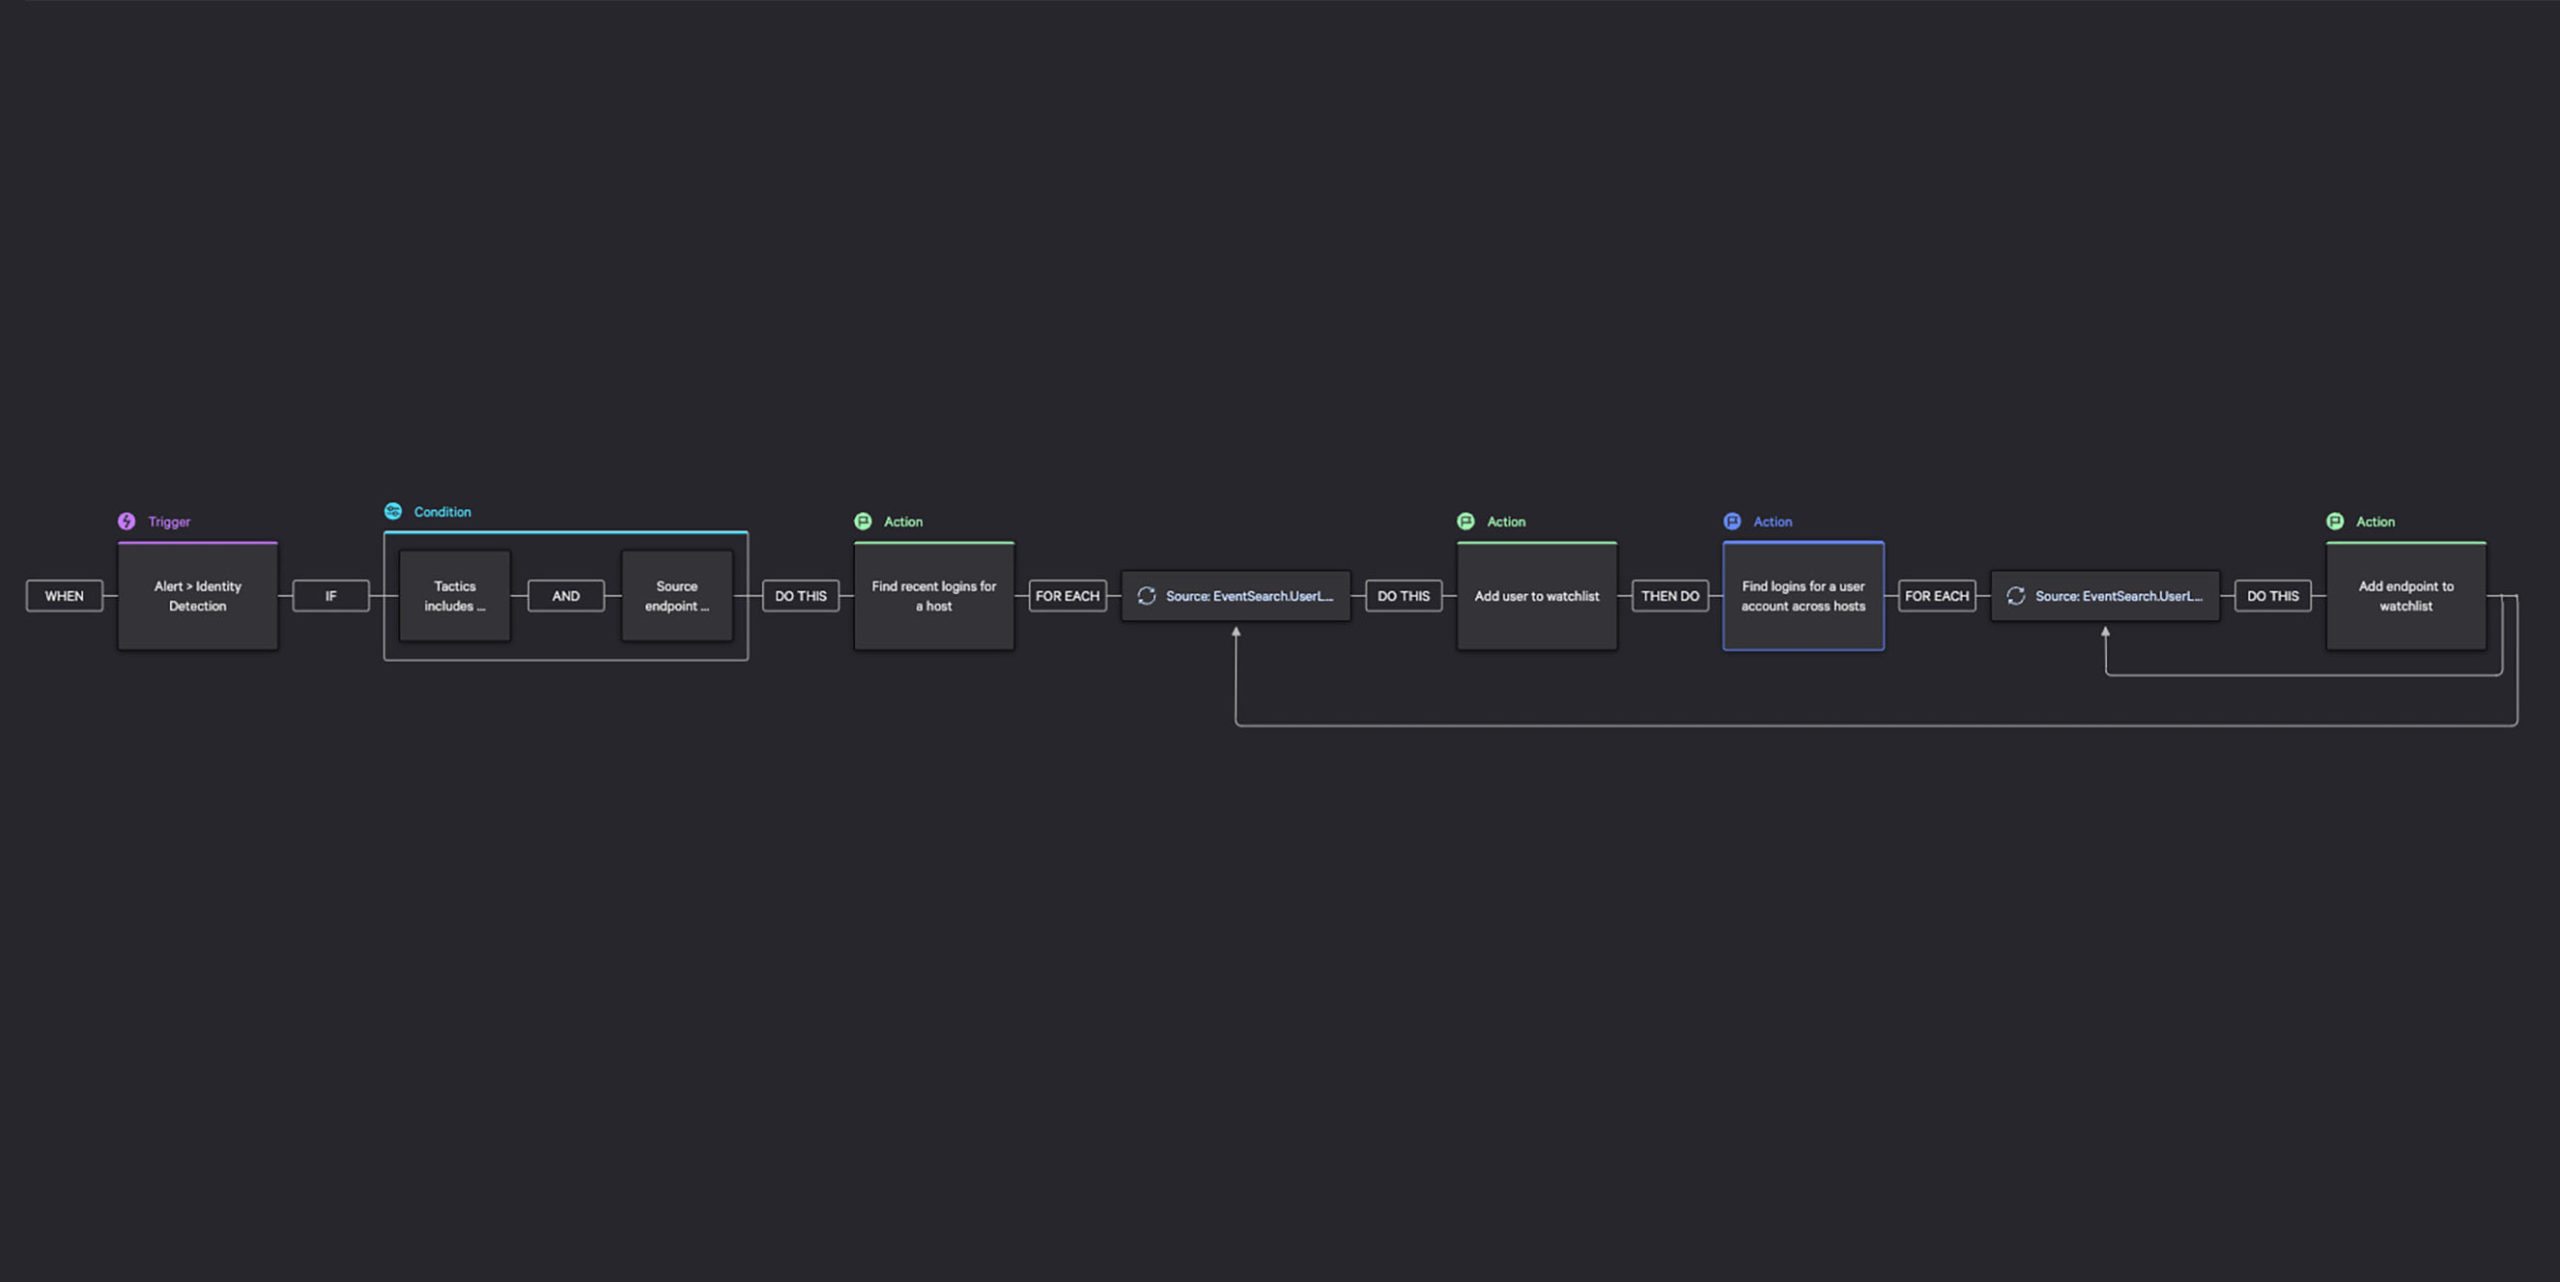Click the THEN DO connector
The height and width of the screenshot is (1282, 2560).
(1669, 595)
